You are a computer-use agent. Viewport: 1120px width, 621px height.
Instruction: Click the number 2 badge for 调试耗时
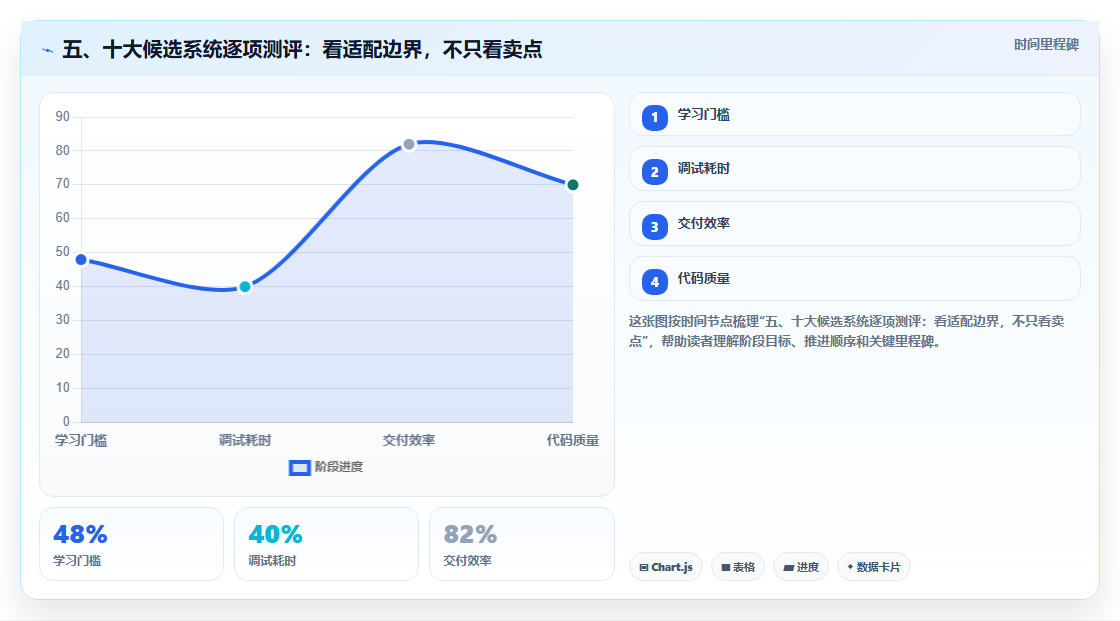[654, 172]
